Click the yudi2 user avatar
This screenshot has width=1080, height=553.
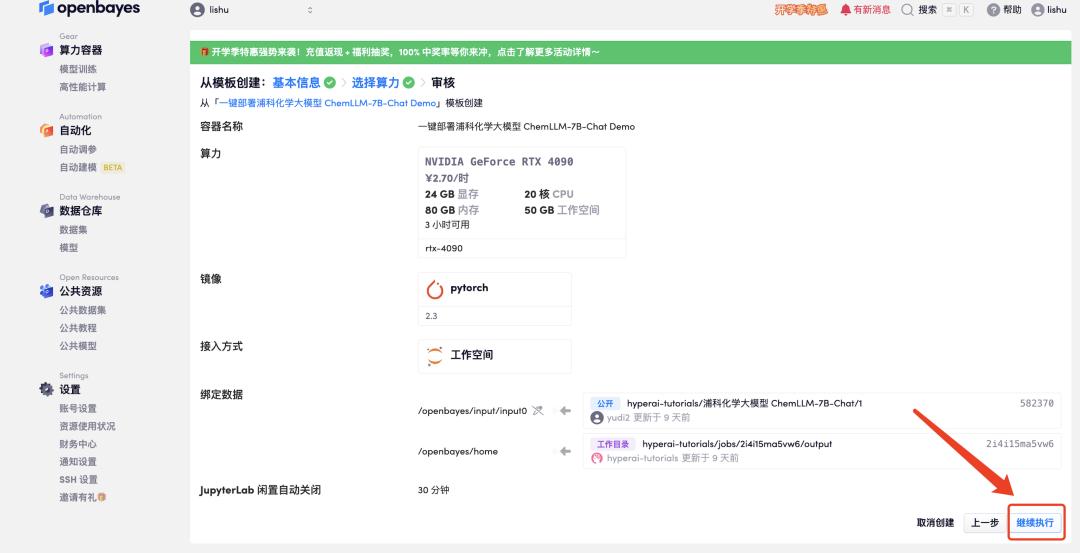click(x=596, y=418)
